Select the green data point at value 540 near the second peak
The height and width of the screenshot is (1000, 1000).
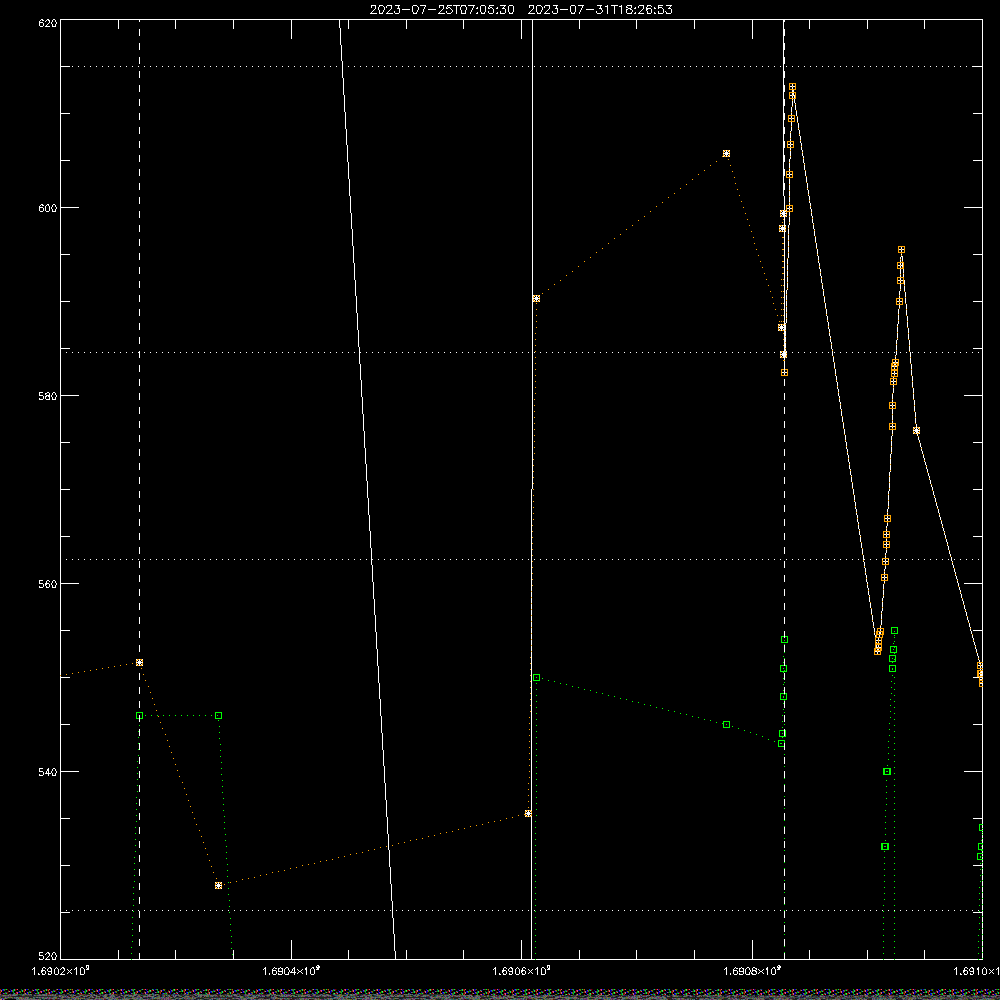coord(887,772)
